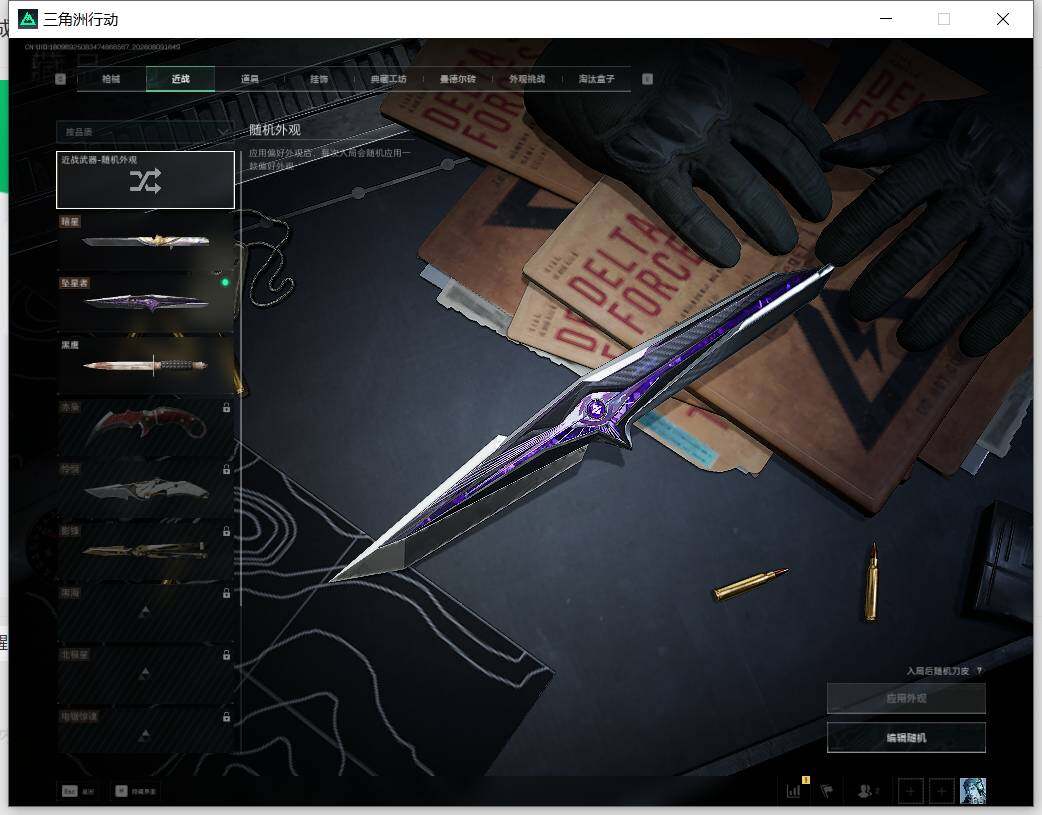Viewport: 1042px width, 815px height.
Task: Select the 暗星 knife skin thumbnail
Action: (146, 241)
